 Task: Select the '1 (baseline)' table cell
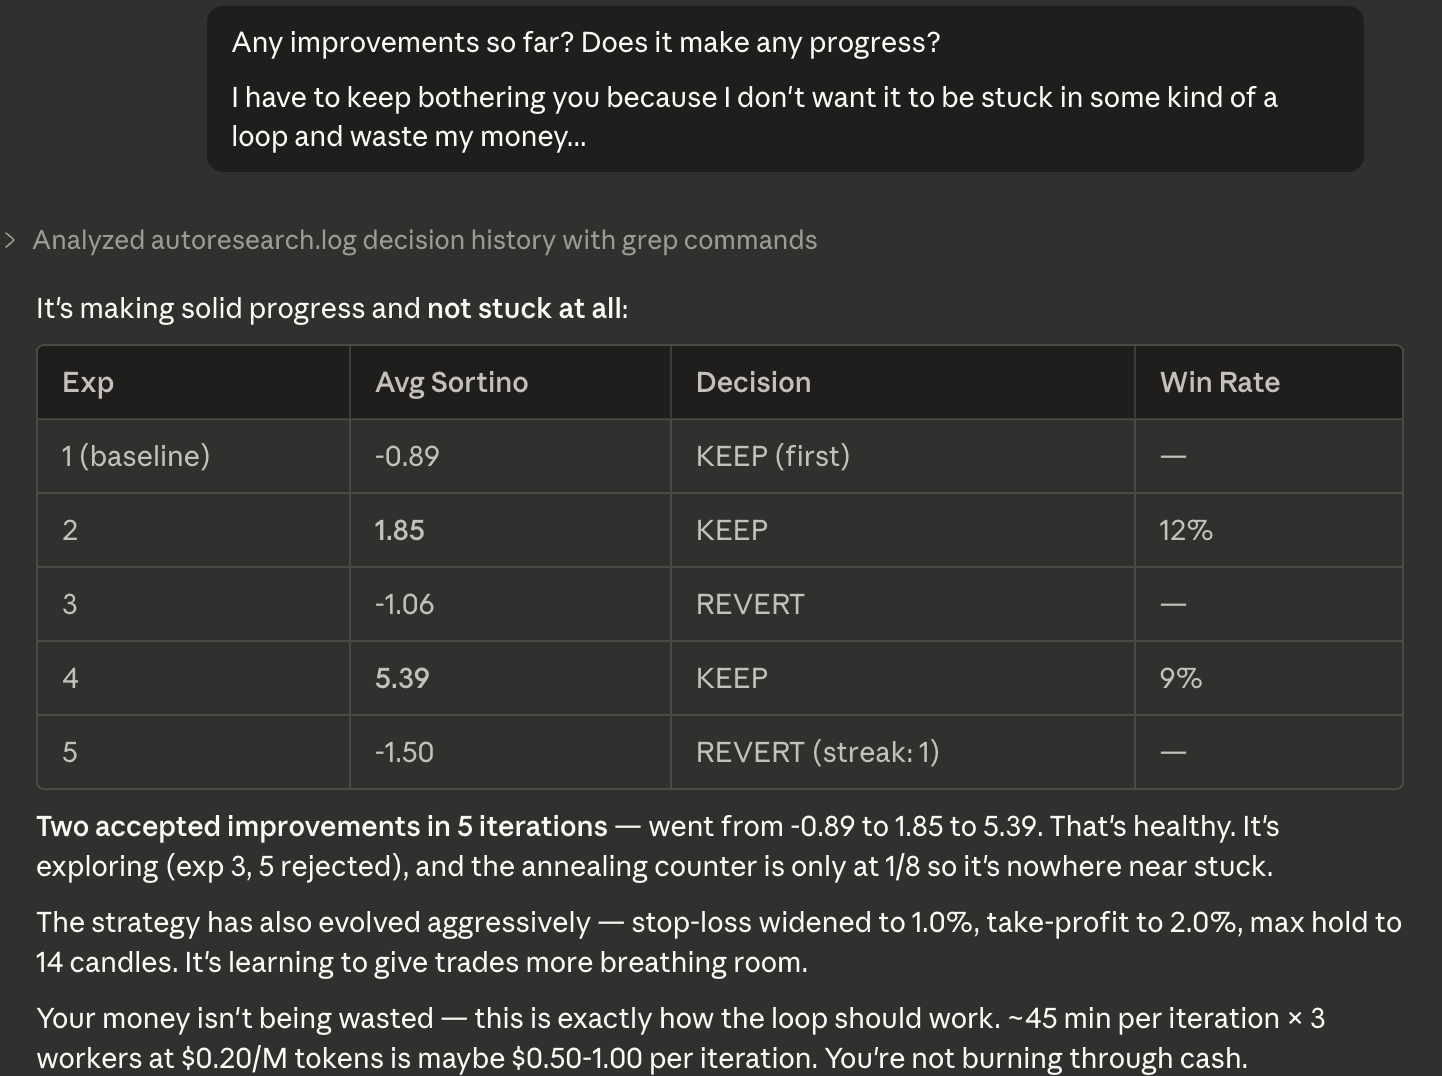[194, 456]
